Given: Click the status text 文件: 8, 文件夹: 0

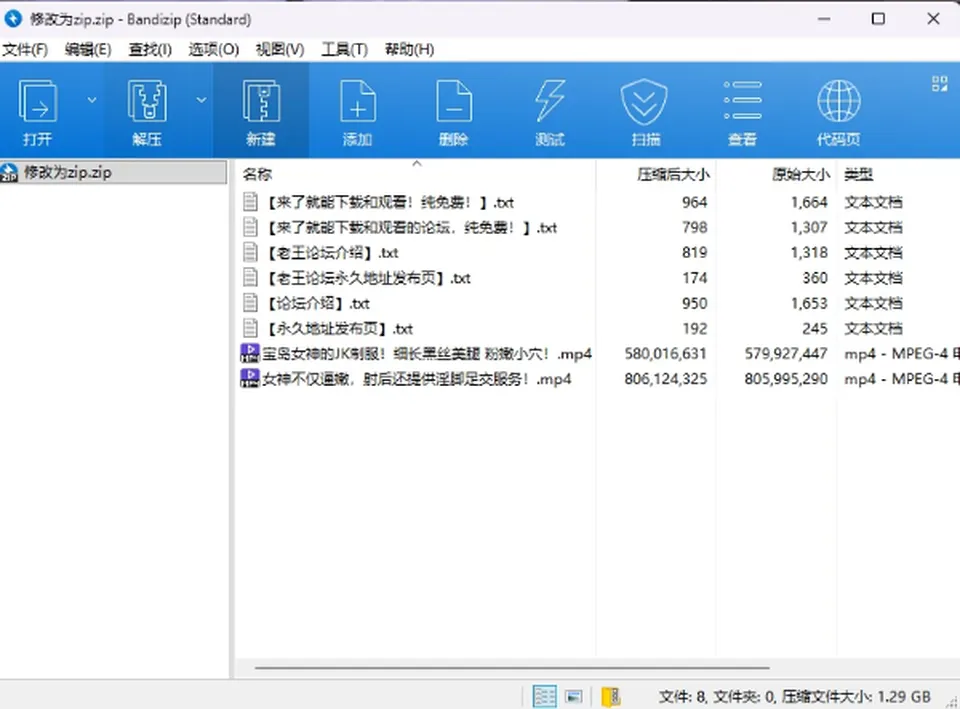Looking at the screenshot, I should (717, 696).
